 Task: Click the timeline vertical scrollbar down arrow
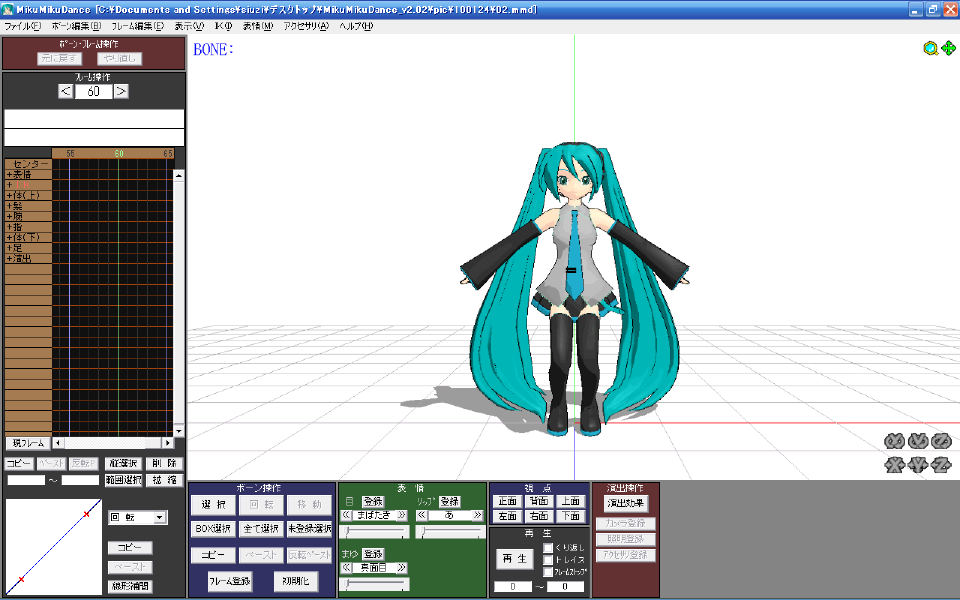[179, 431]
